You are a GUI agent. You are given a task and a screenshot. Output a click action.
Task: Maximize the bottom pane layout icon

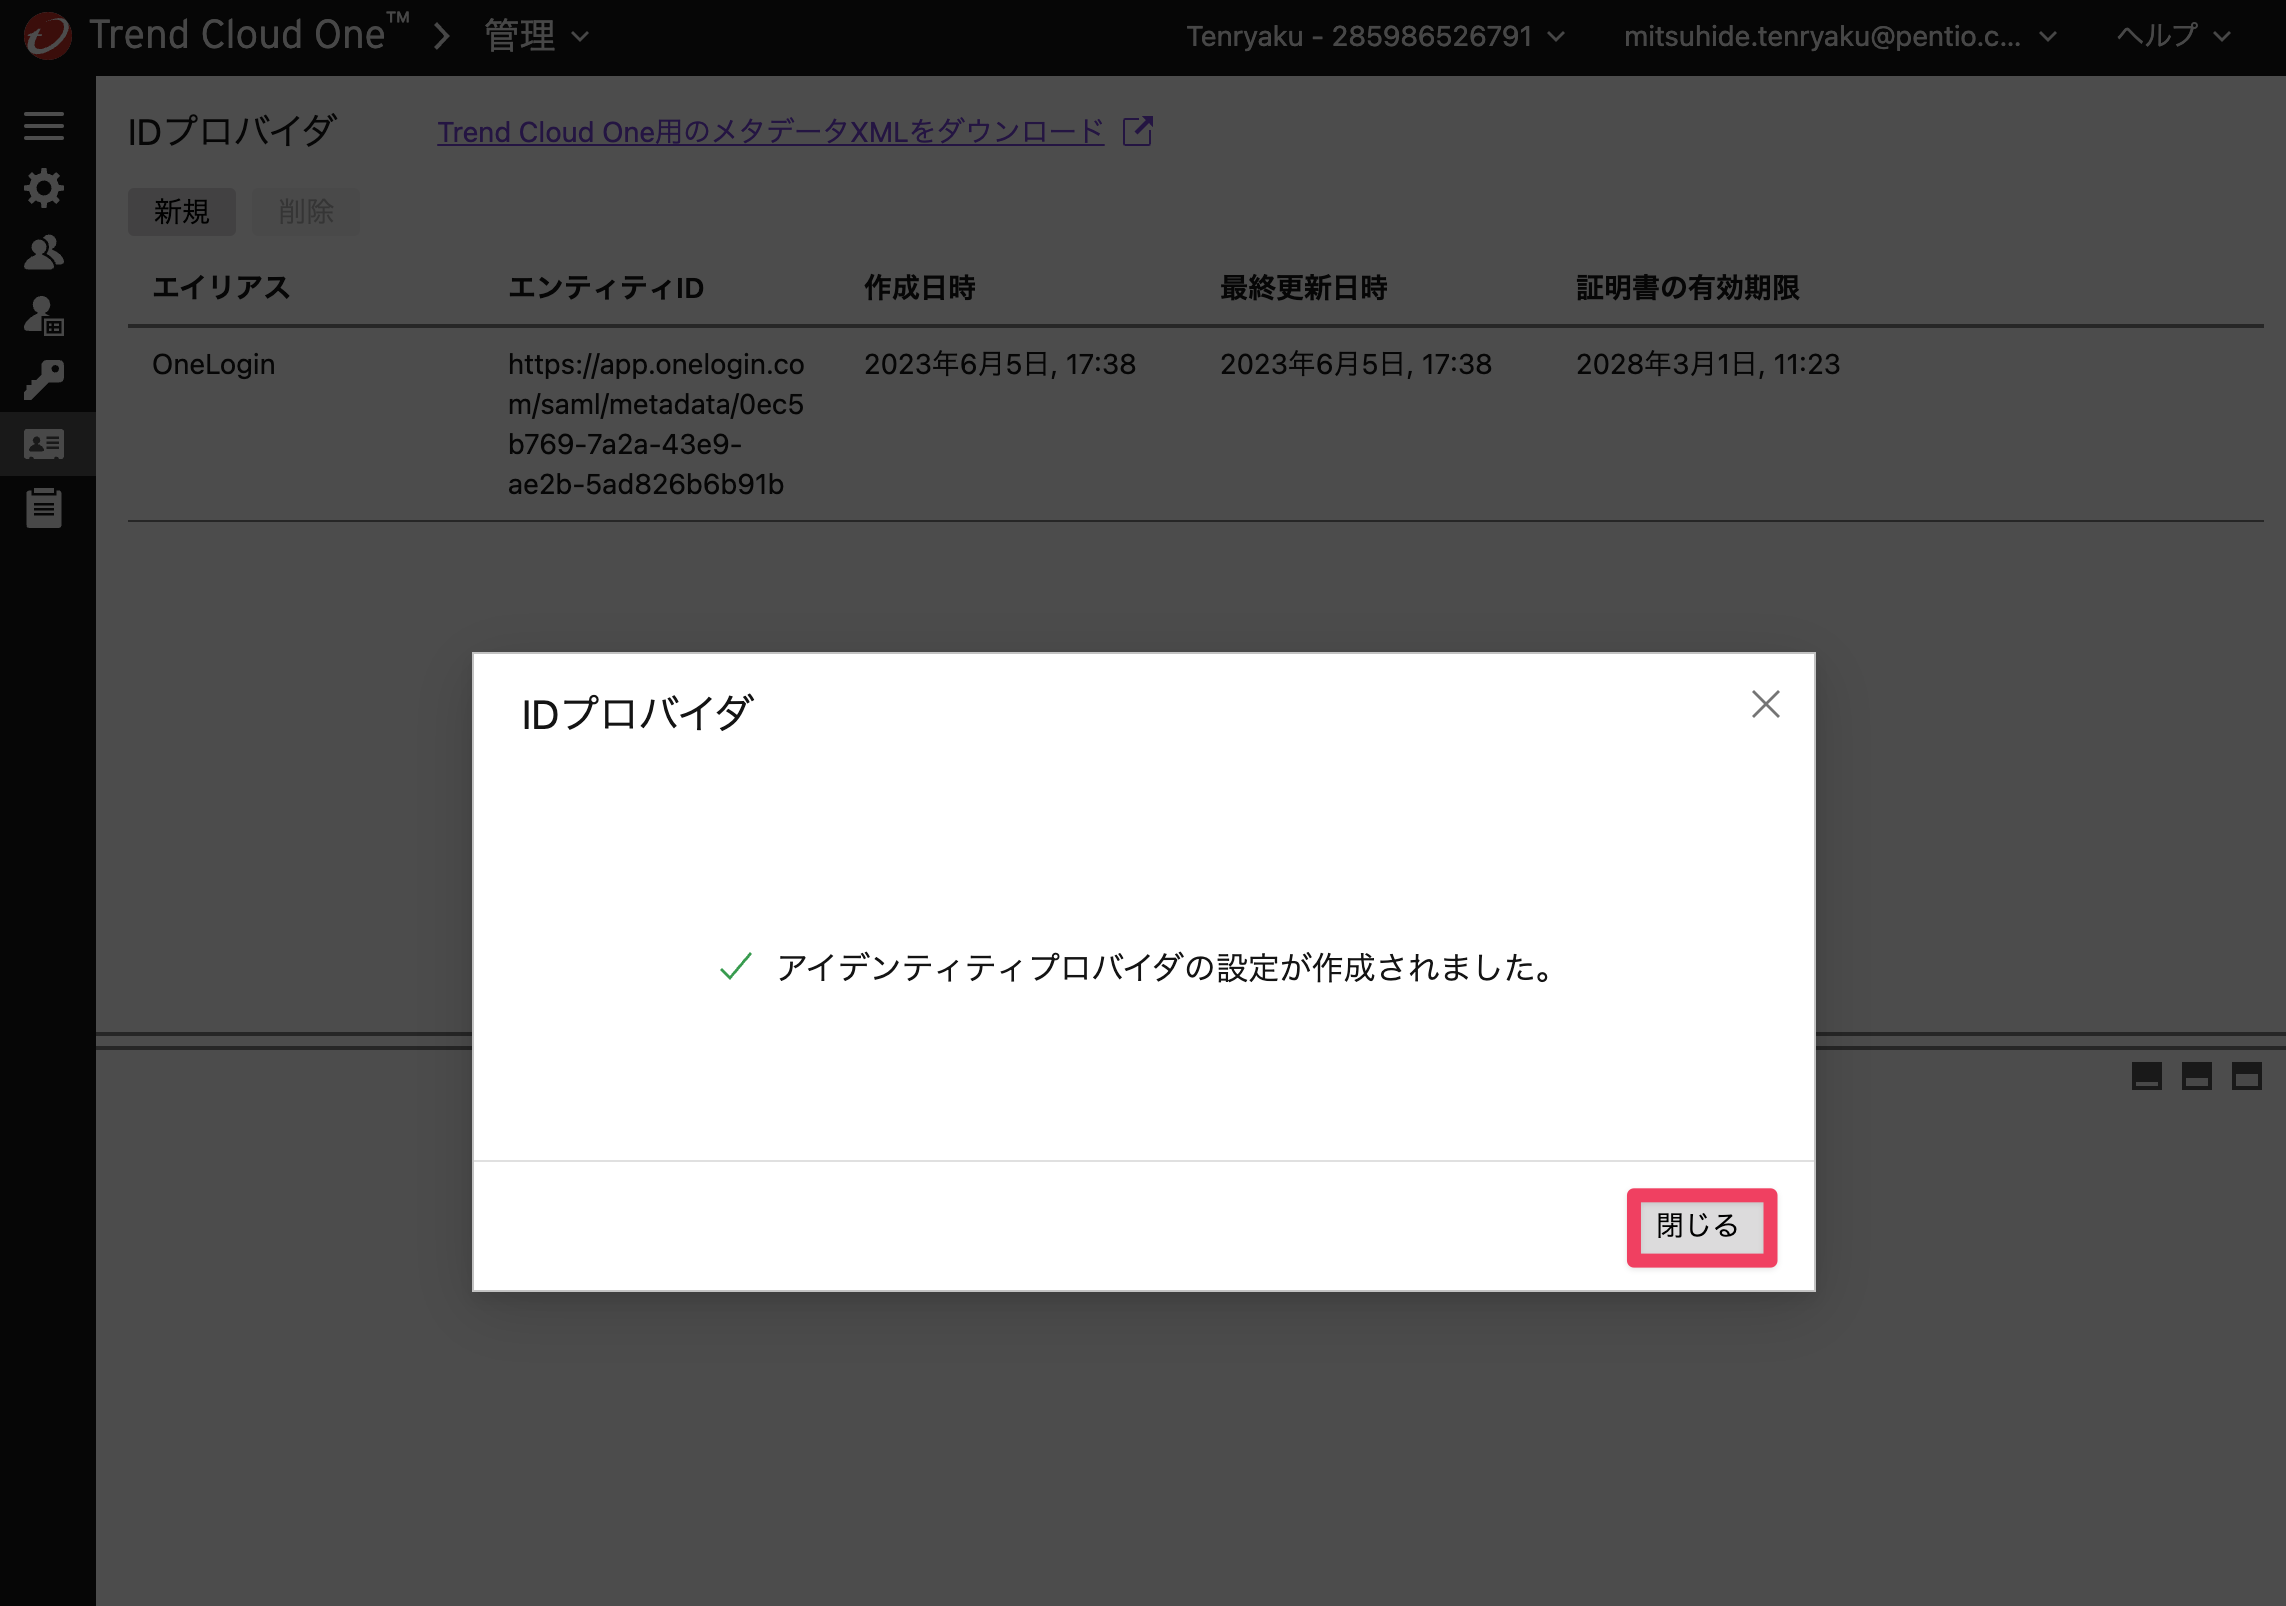tap(2246, 1076)
